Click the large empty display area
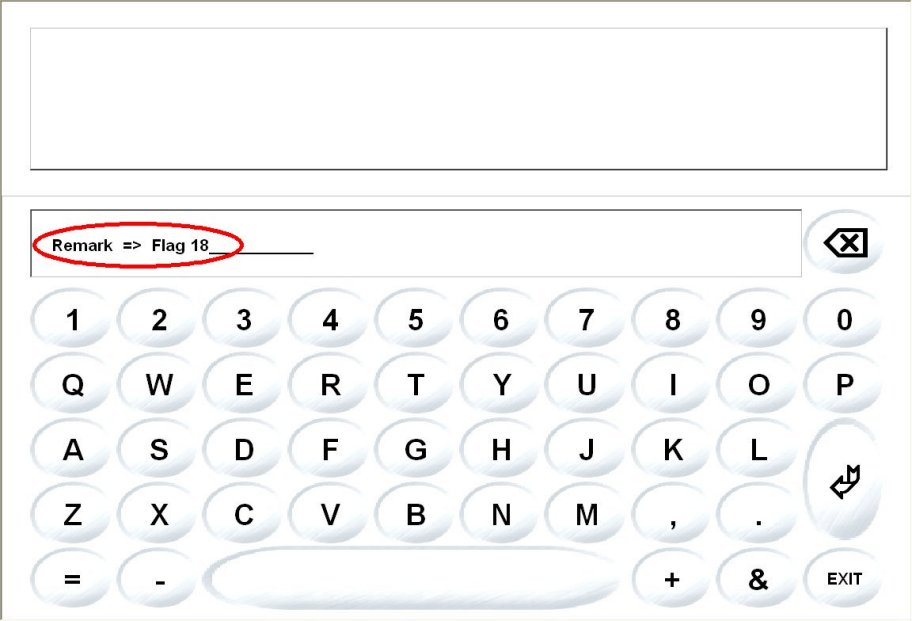The image size is (912, 621). [x=458, y=99]
